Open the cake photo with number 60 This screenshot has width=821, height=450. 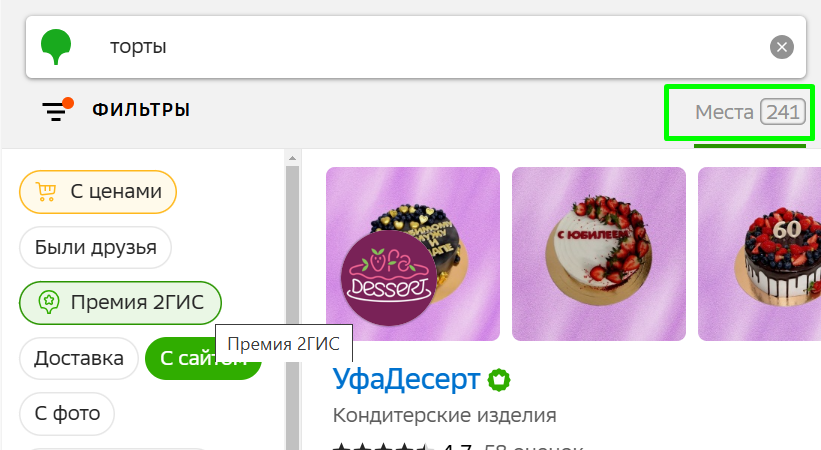click(x=759, y=254)
